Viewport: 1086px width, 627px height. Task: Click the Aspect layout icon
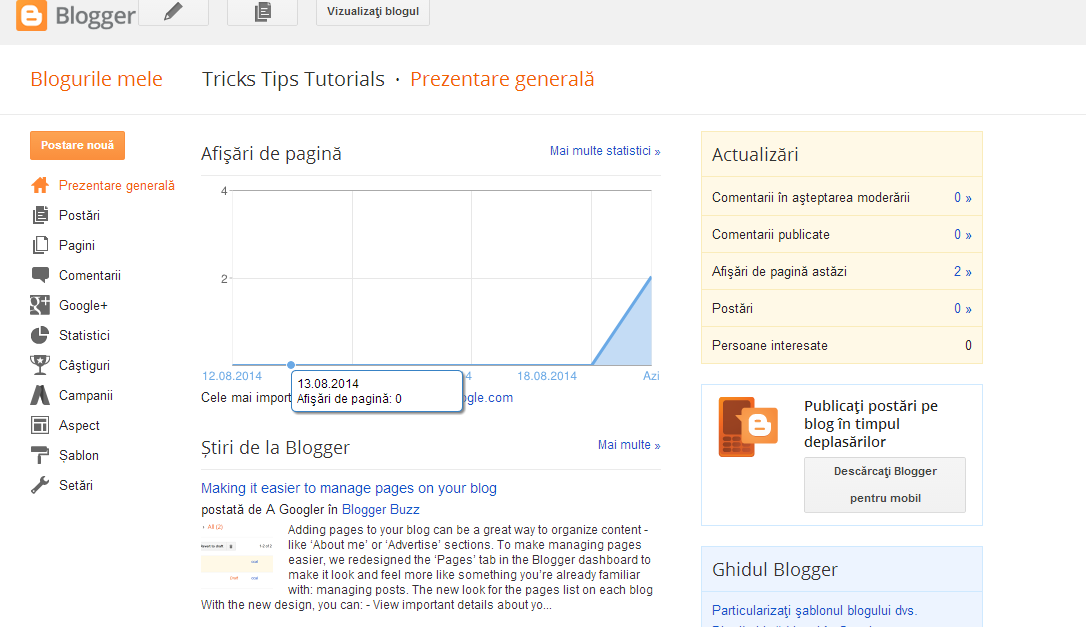pyautogui.click(x=40, y=425)
